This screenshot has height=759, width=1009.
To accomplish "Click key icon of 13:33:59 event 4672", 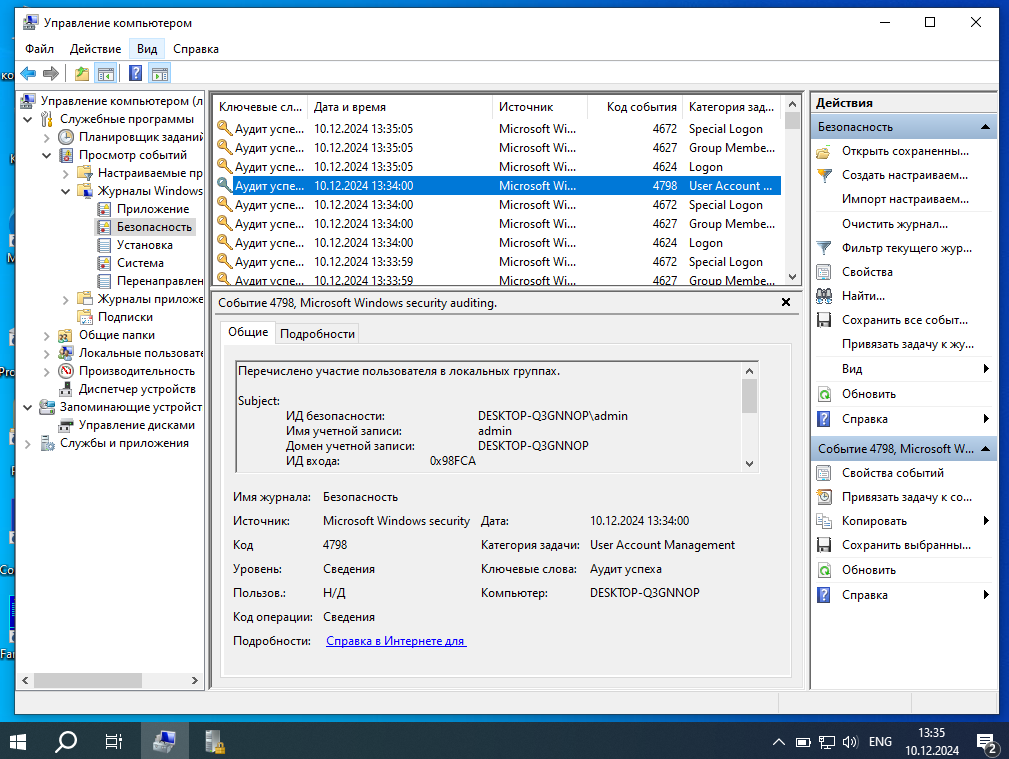I will coord(224,260).
